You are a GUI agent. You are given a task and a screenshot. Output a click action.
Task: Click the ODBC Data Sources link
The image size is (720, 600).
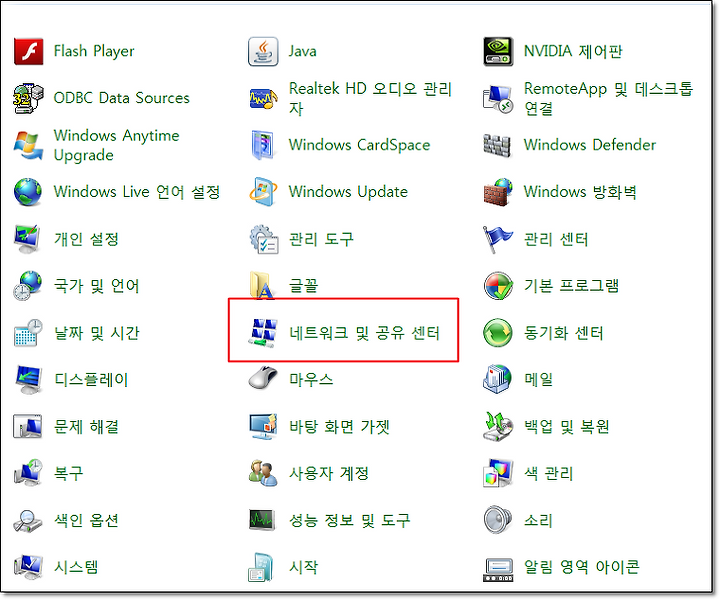[122, 98]
